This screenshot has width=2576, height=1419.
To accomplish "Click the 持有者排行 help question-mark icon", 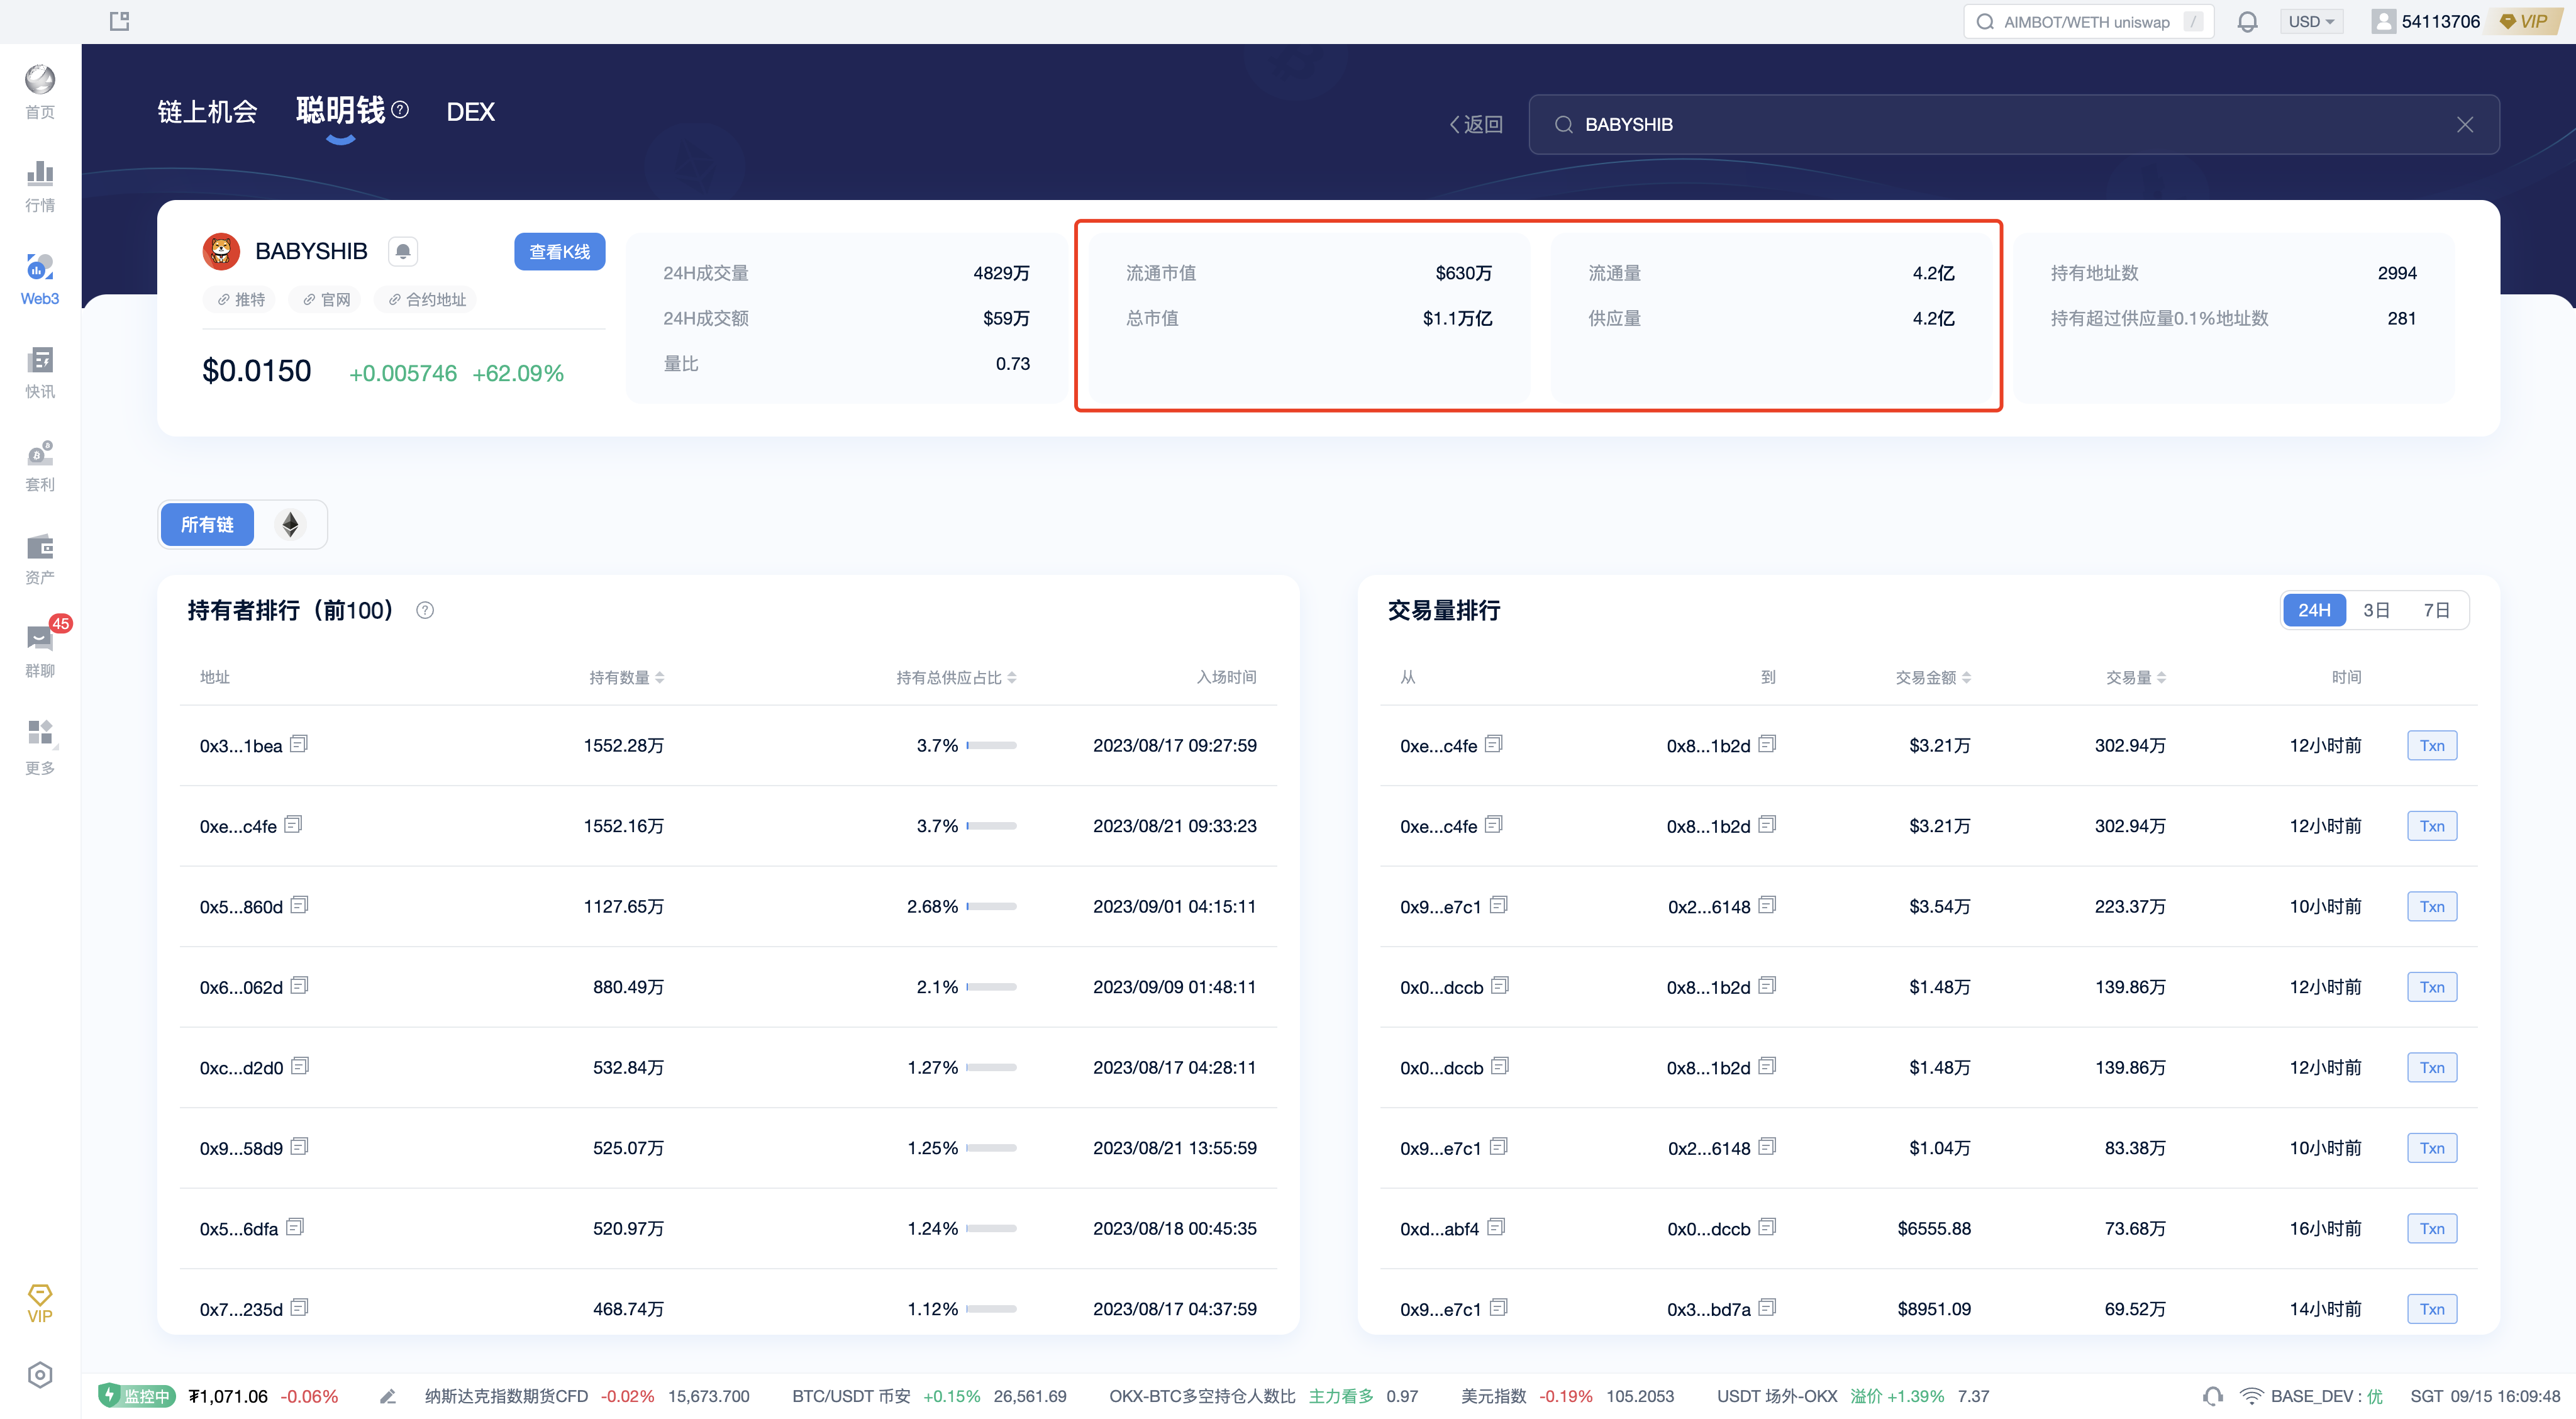I will point(425,610).
